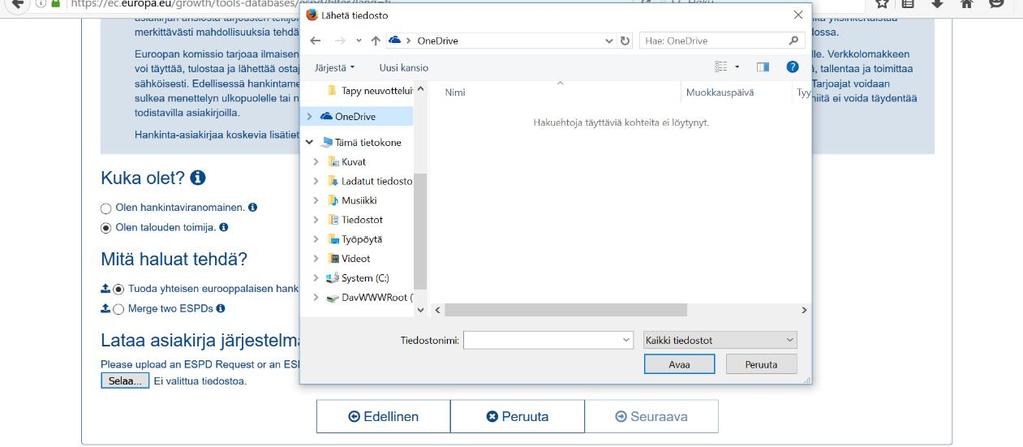The image size is (1023, 447).
Task: Select the Olen talouden toimija radio button
Action: 106,228
